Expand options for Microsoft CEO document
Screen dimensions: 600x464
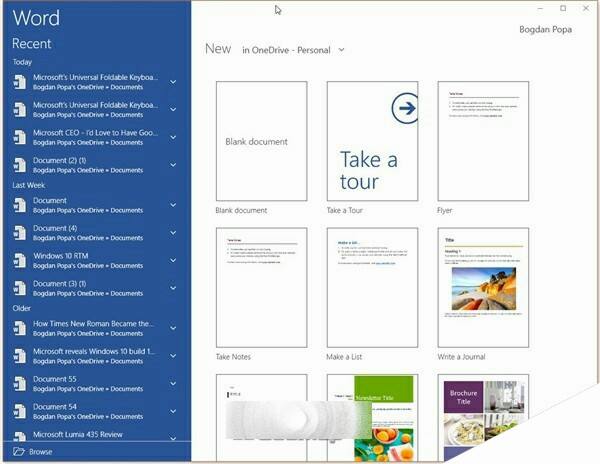173,137
